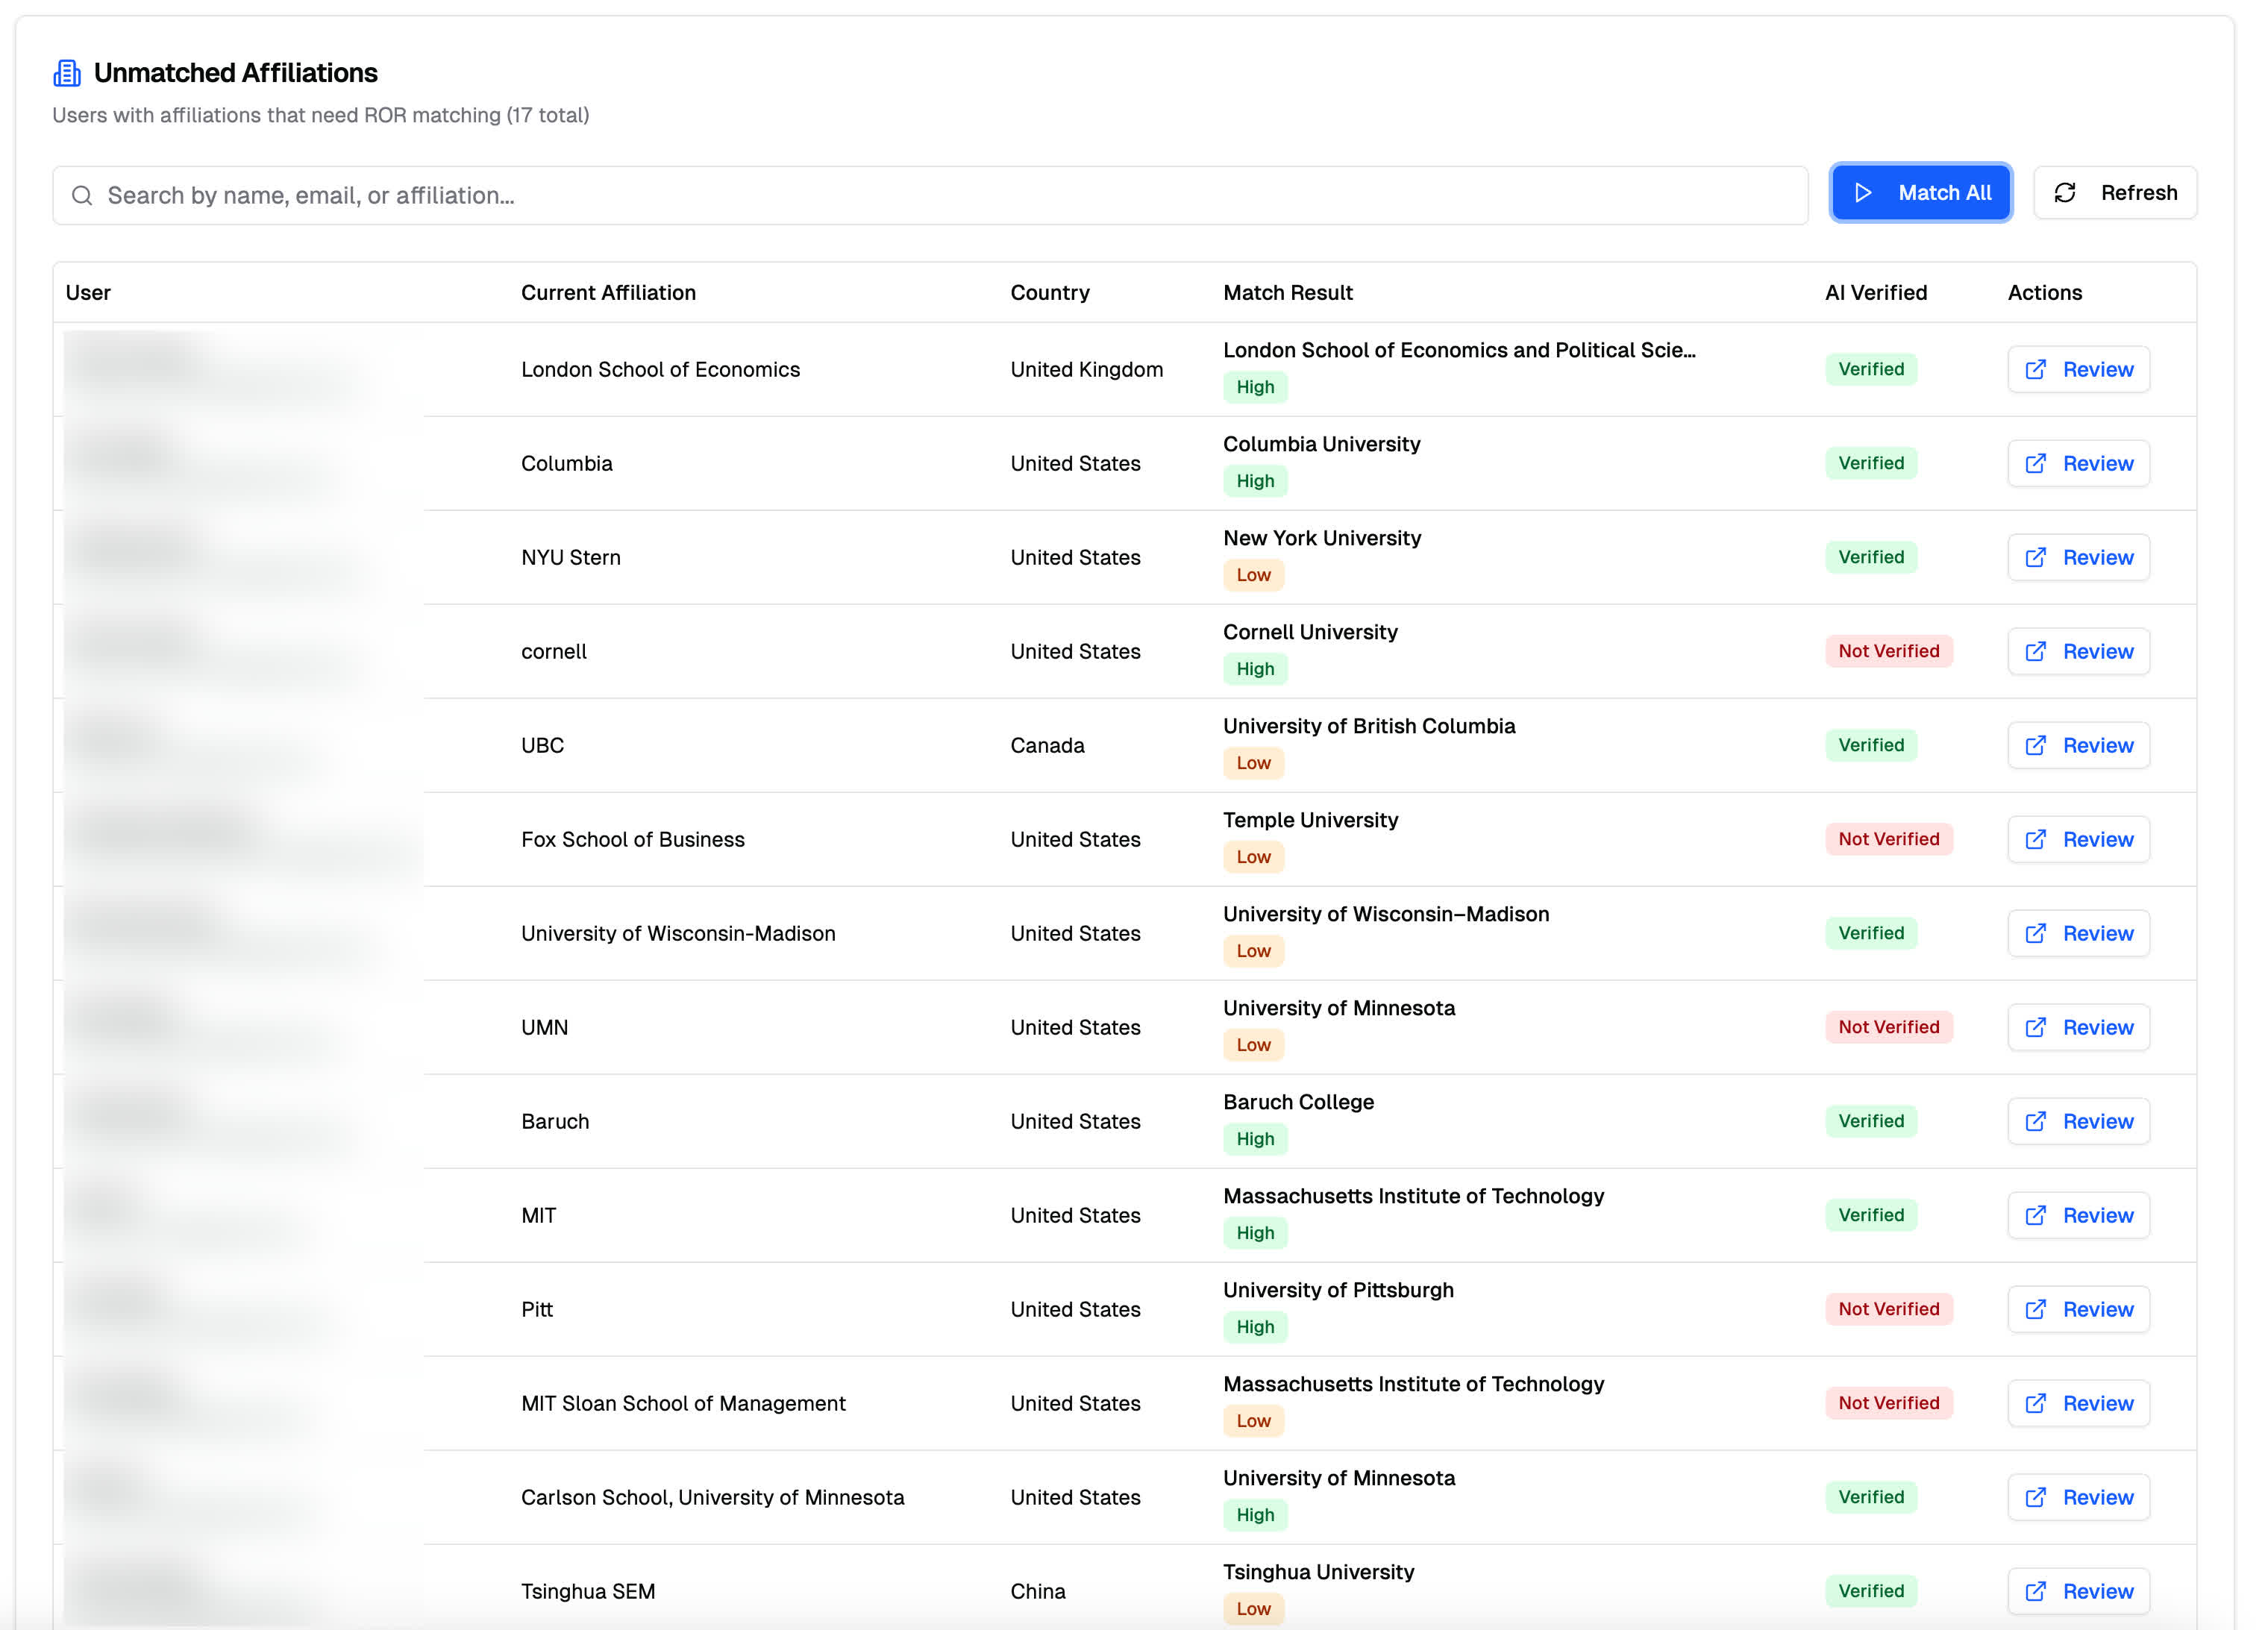Screen dimensions: 2268x1630
Task: Click the Match All play icon
Action: [x=1862, y=193]
